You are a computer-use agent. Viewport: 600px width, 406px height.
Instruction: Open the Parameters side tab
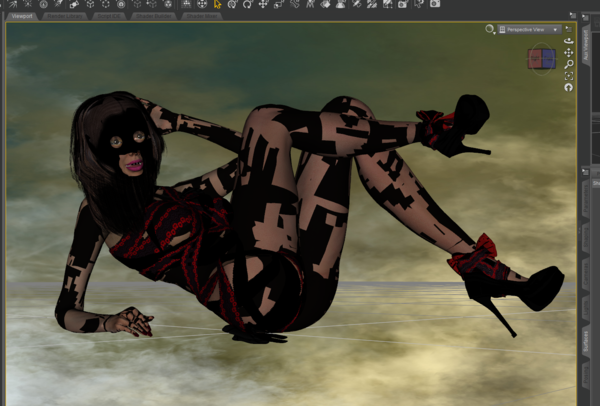(x=585, y=198)
